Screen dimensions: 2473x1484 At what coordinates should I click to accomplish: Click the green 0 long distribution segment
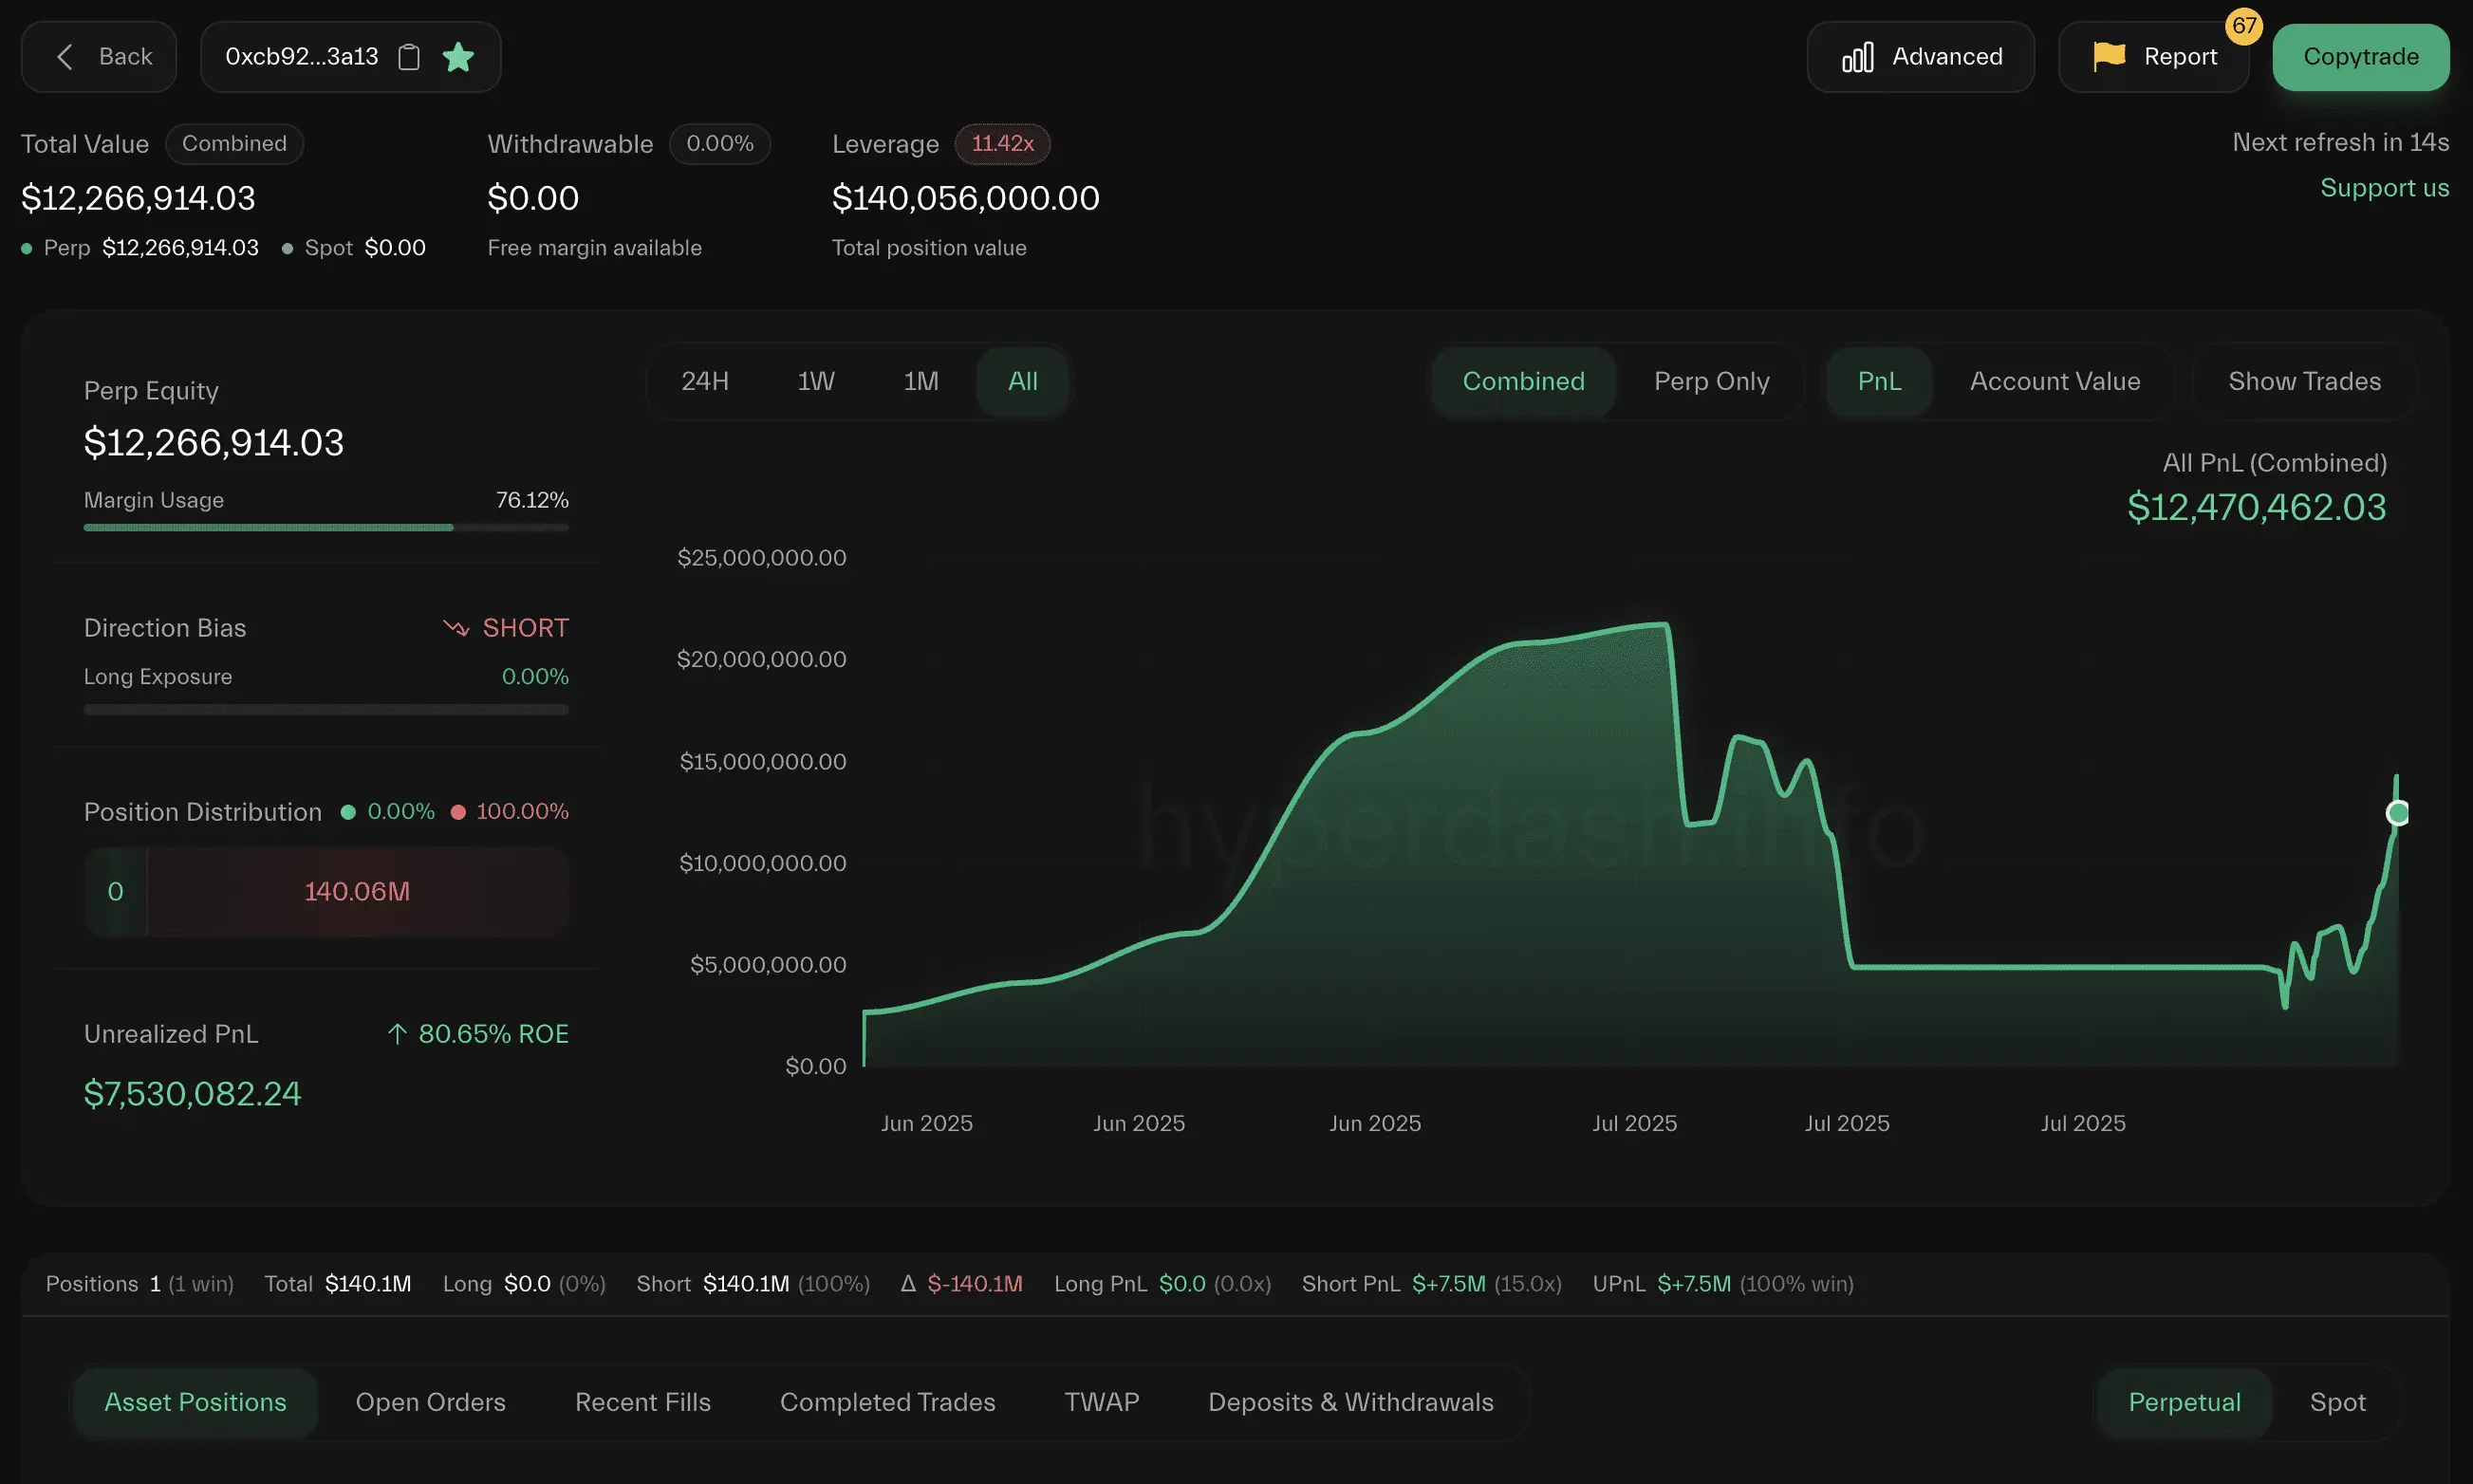coord(115,891)
